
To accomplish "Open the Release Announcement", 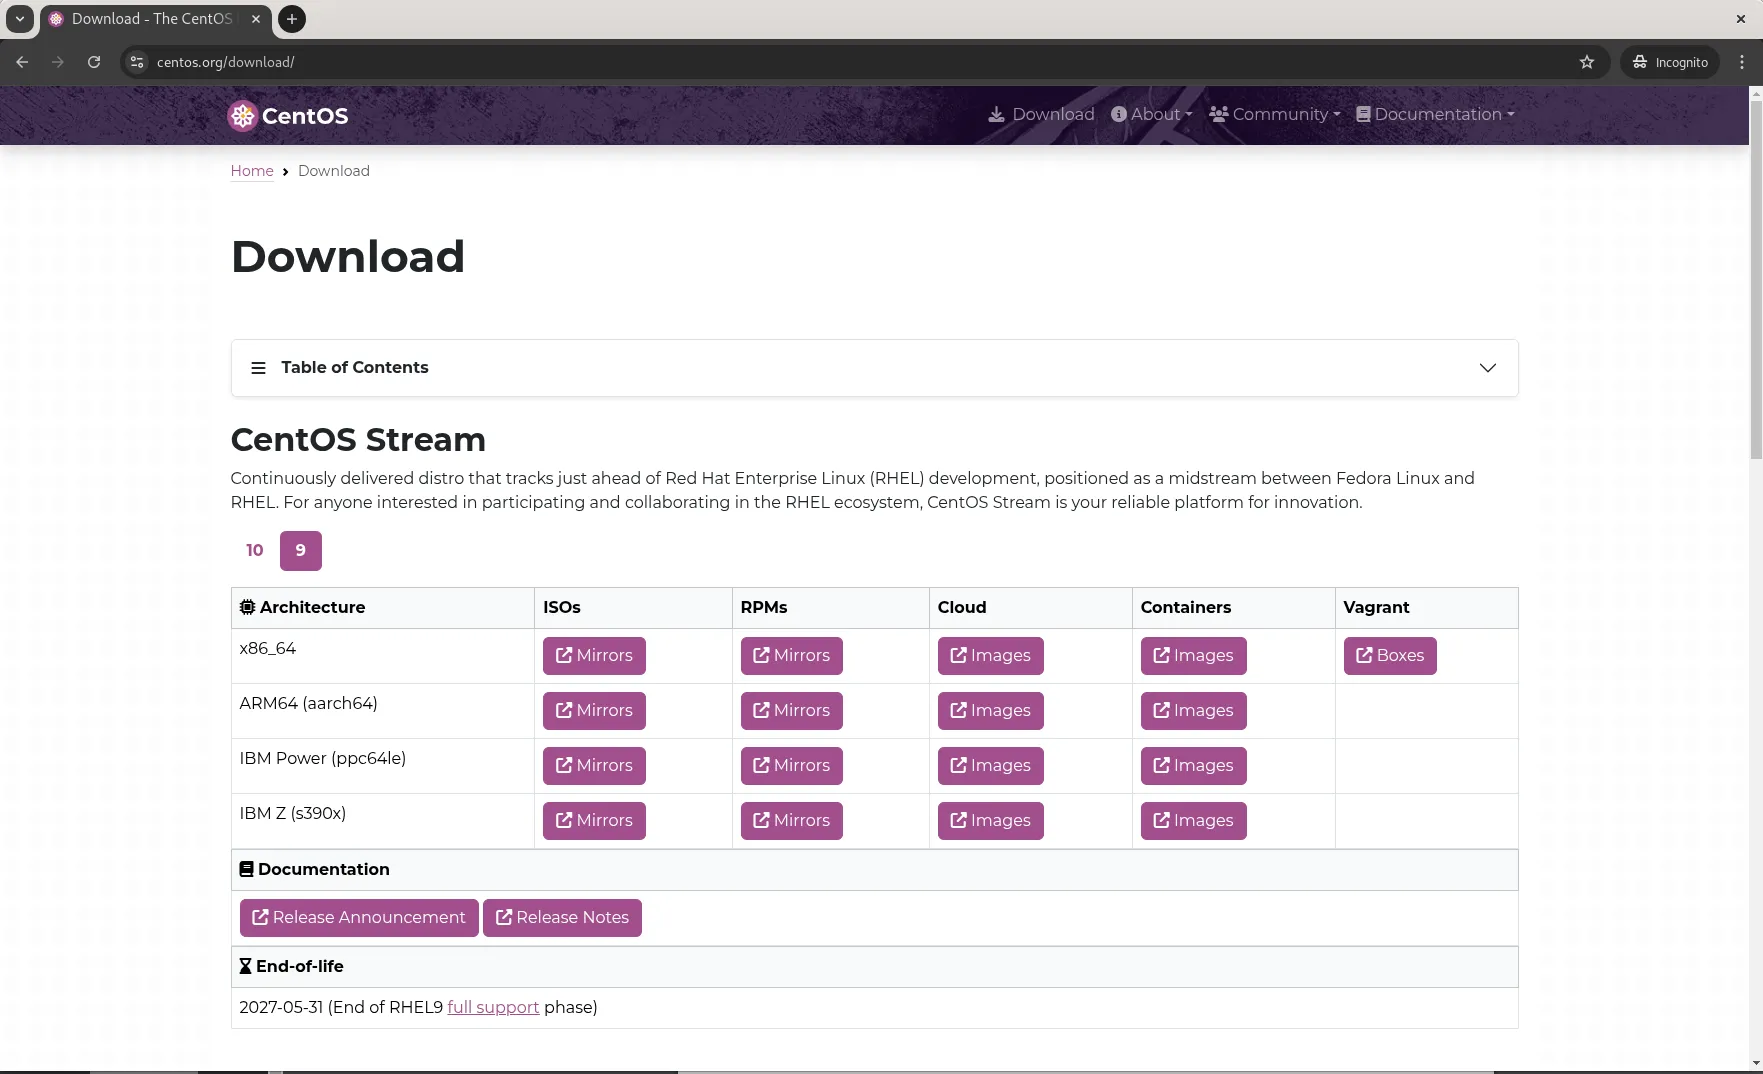I will (359, 918).
